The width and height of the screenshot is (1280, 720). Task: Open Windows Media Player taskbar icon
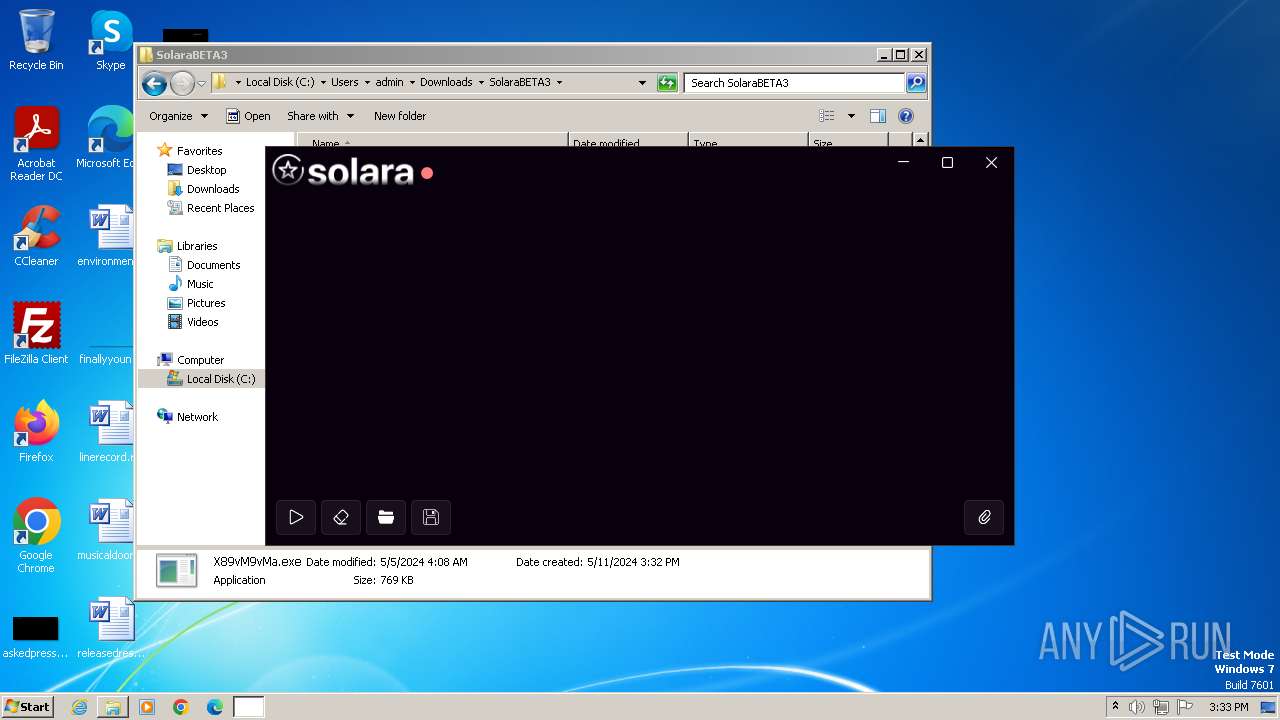click(147, 707)
